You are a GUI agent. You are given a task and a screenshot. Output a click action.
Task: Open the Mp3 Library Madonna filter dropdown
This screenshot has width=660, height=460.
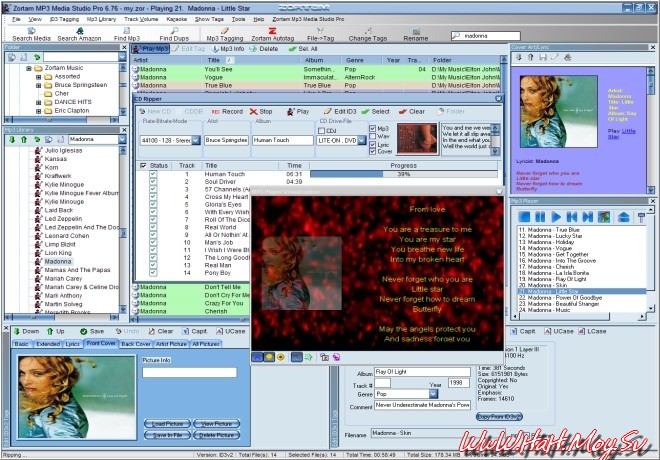(122, 139)
